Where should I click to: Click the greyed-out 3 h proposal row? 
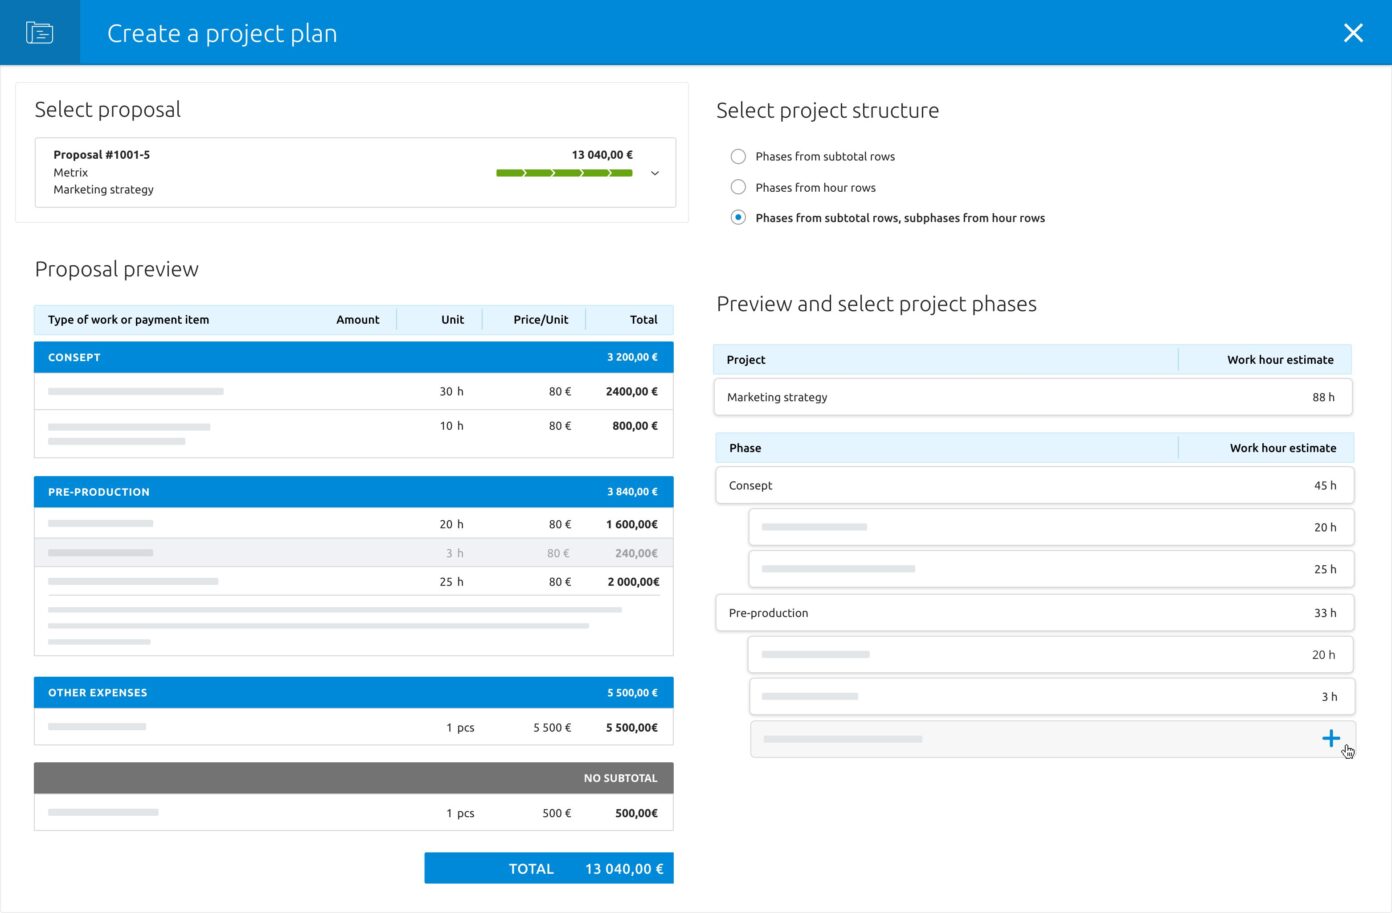coord(353,553)
